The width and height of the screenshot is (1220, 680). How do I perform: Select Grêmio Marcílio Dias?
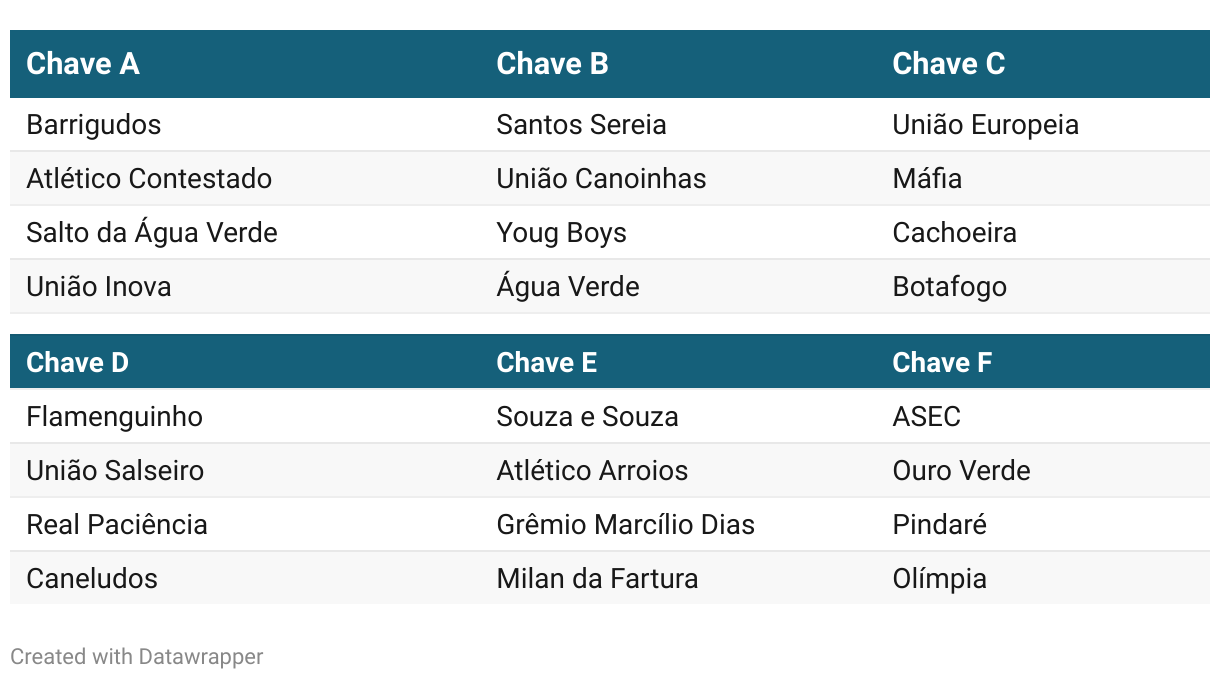pyautogui.click(x=625, y=525)
